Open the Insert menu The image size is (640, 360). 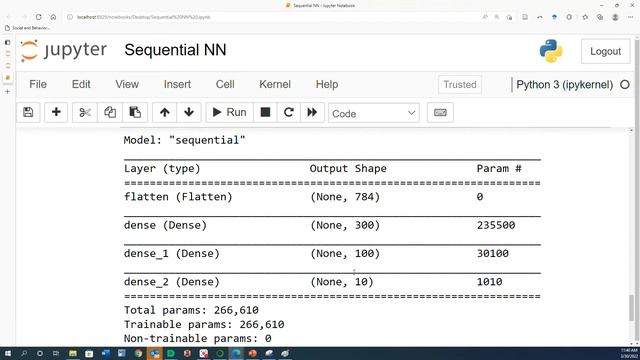coord(177,84)
